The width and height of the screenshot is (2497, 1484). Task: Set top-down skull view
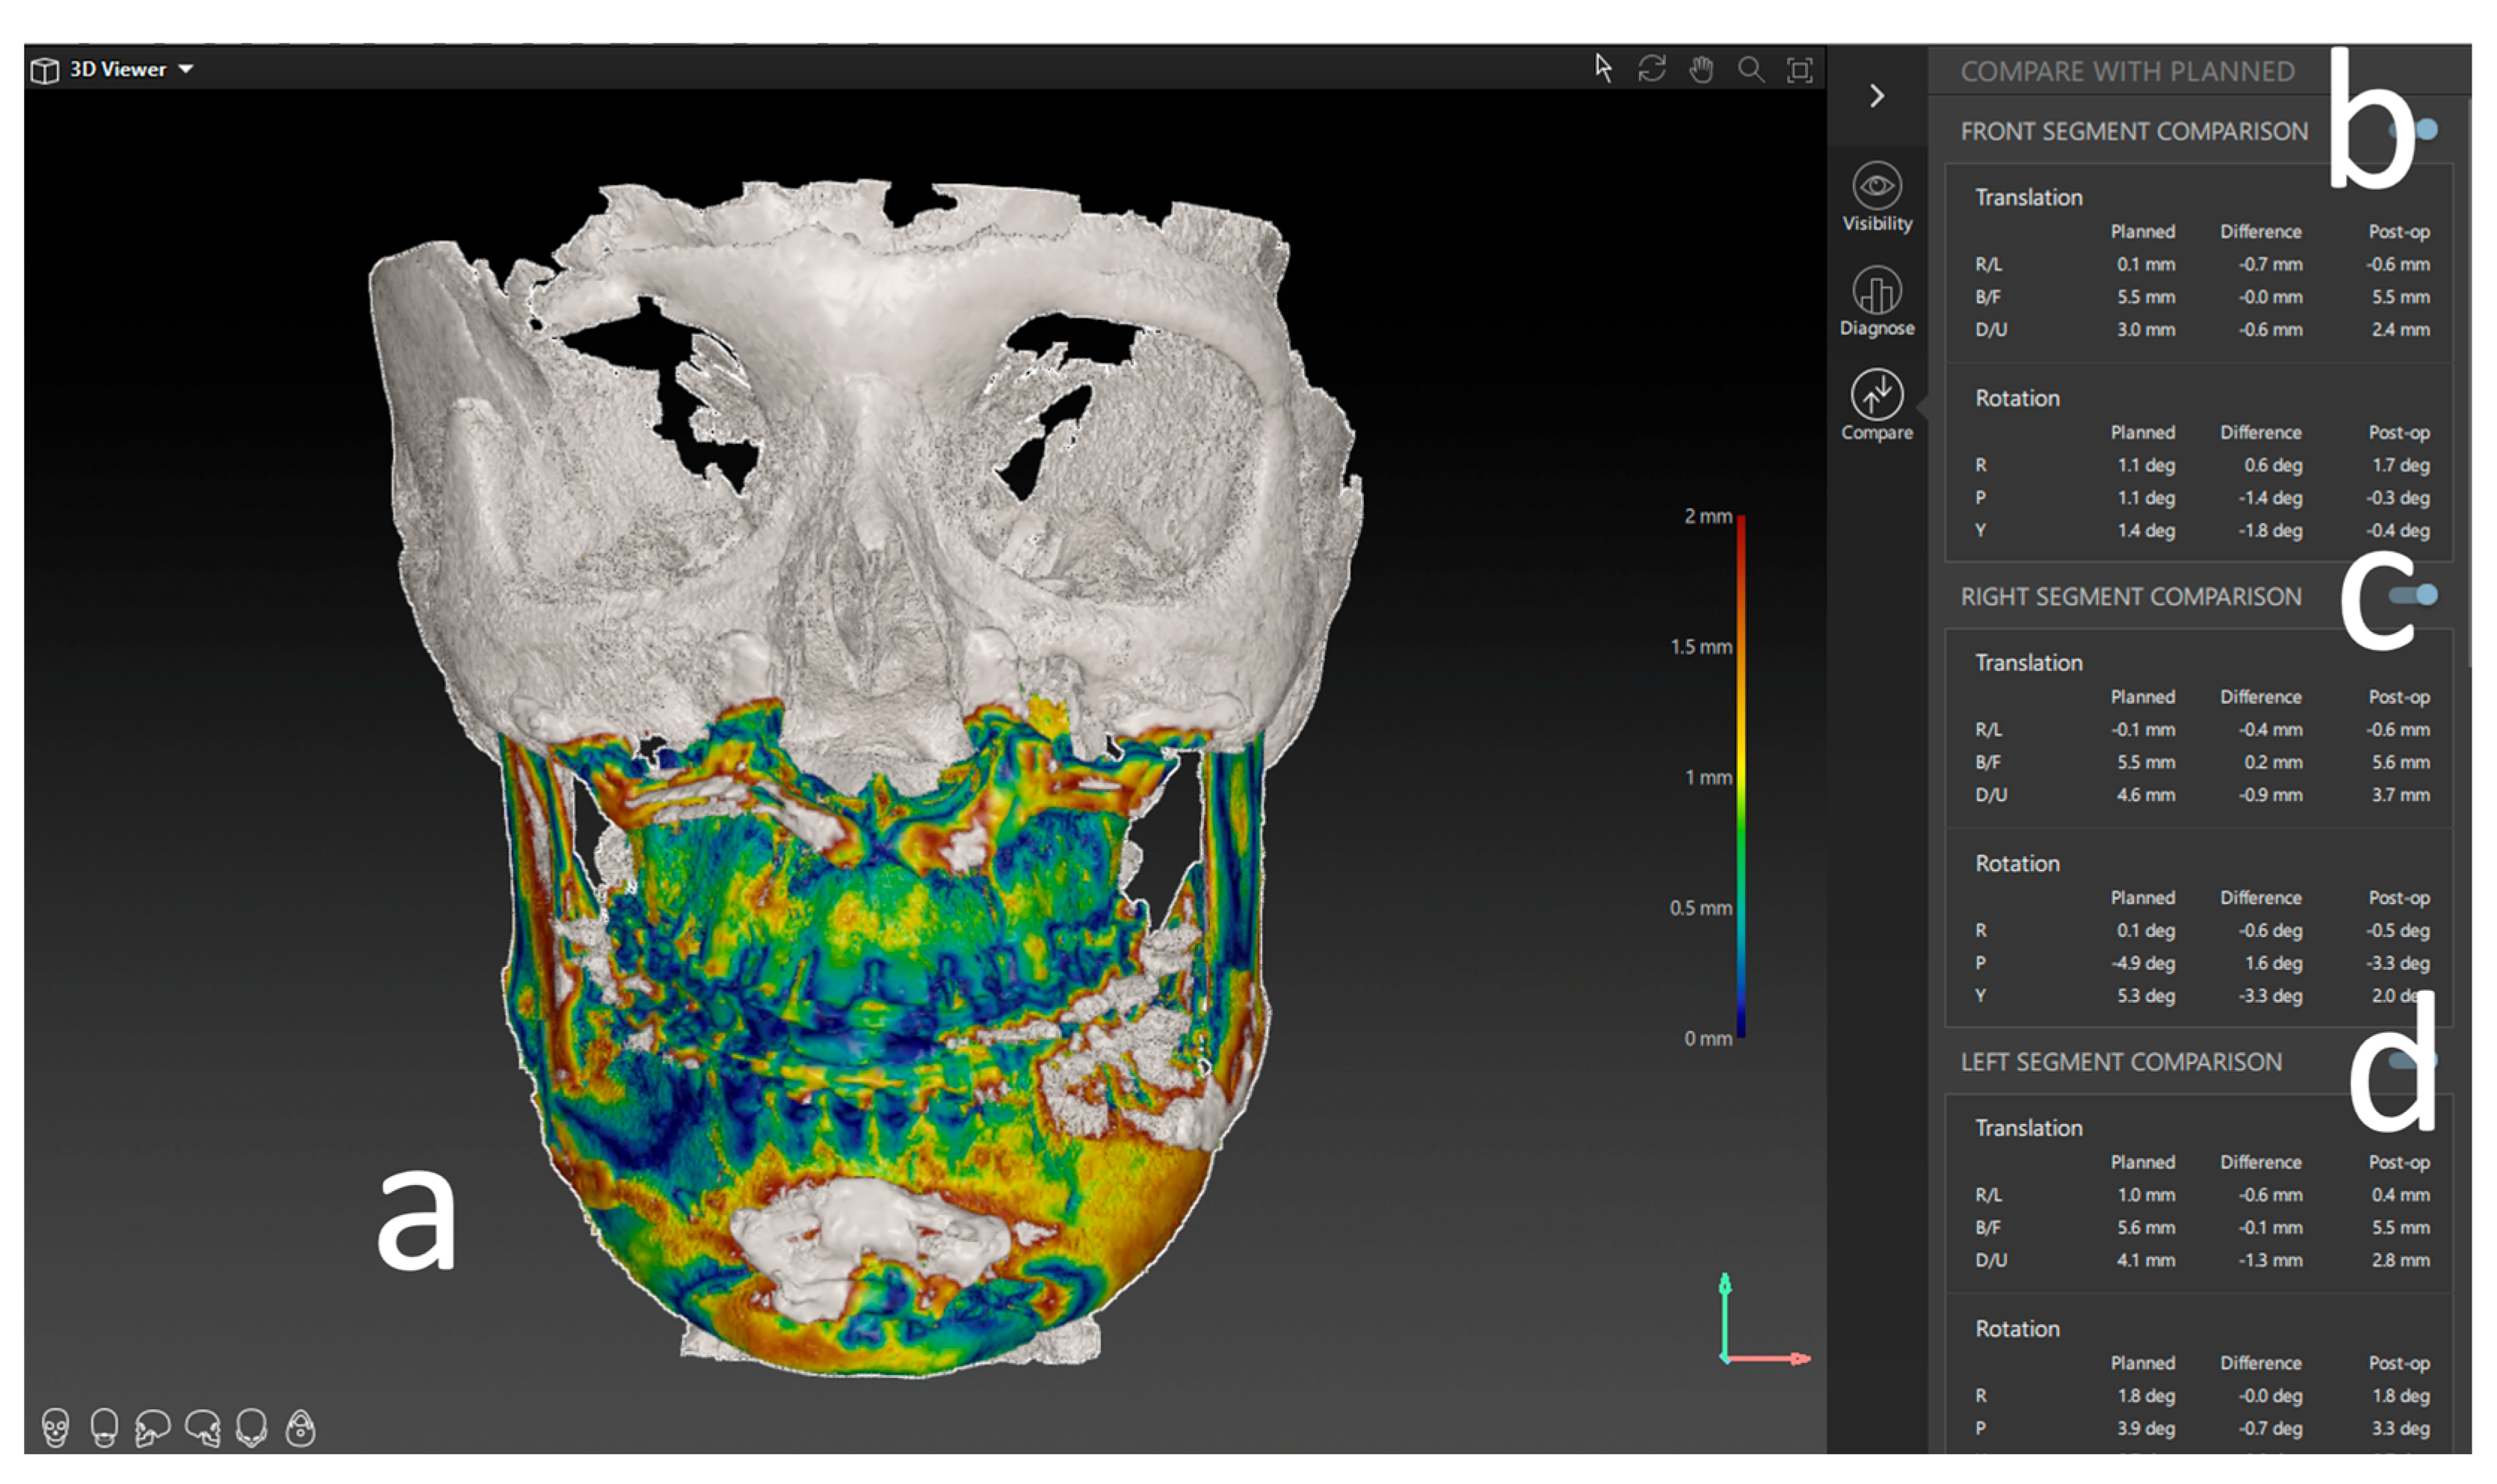coord(251,1427)
